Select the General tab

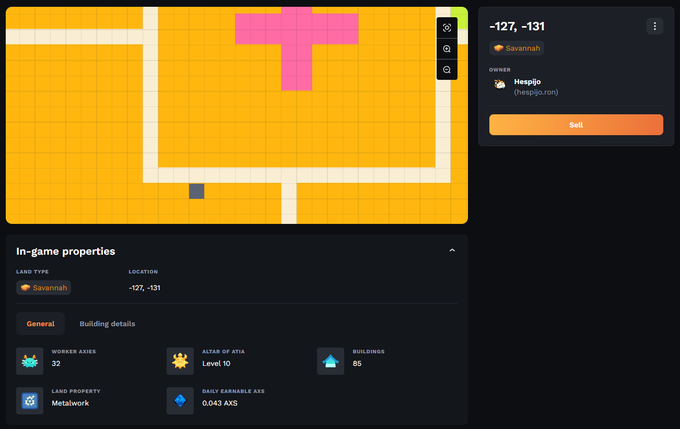[40, 324]
